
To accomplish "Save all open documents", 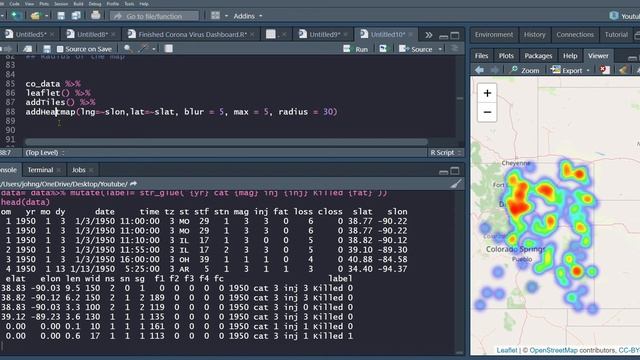I will (76, 16).
